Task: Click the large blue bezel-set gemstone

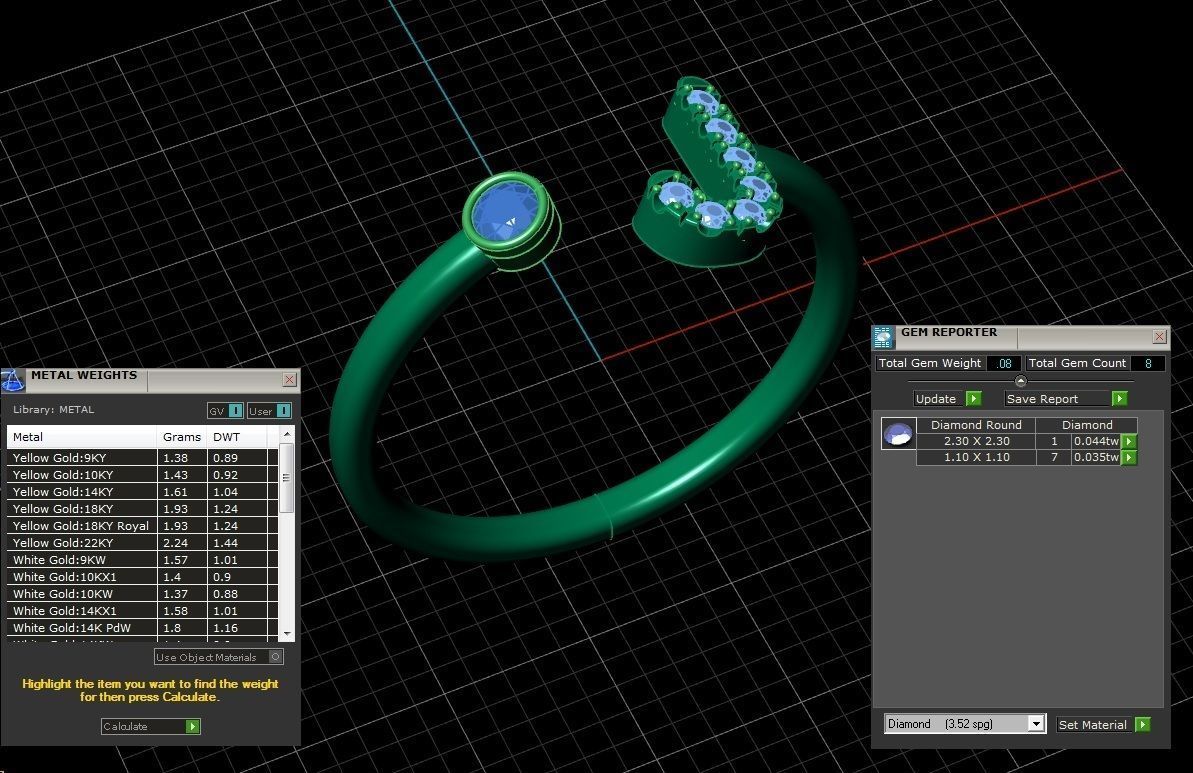Action: (506, 211)
